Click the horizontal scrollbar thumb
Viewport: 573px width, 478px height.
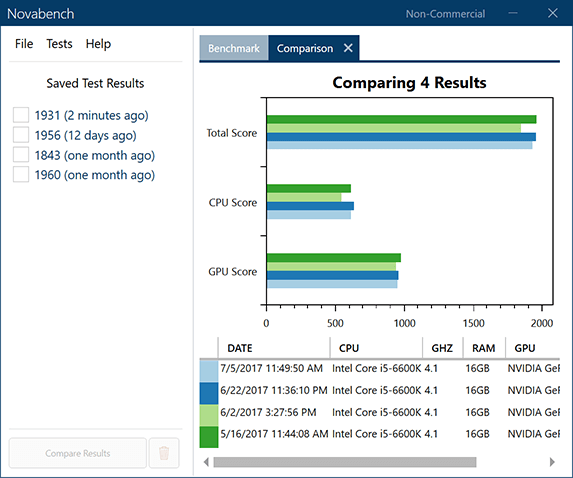pyautogui.click(x=345, y=462)
